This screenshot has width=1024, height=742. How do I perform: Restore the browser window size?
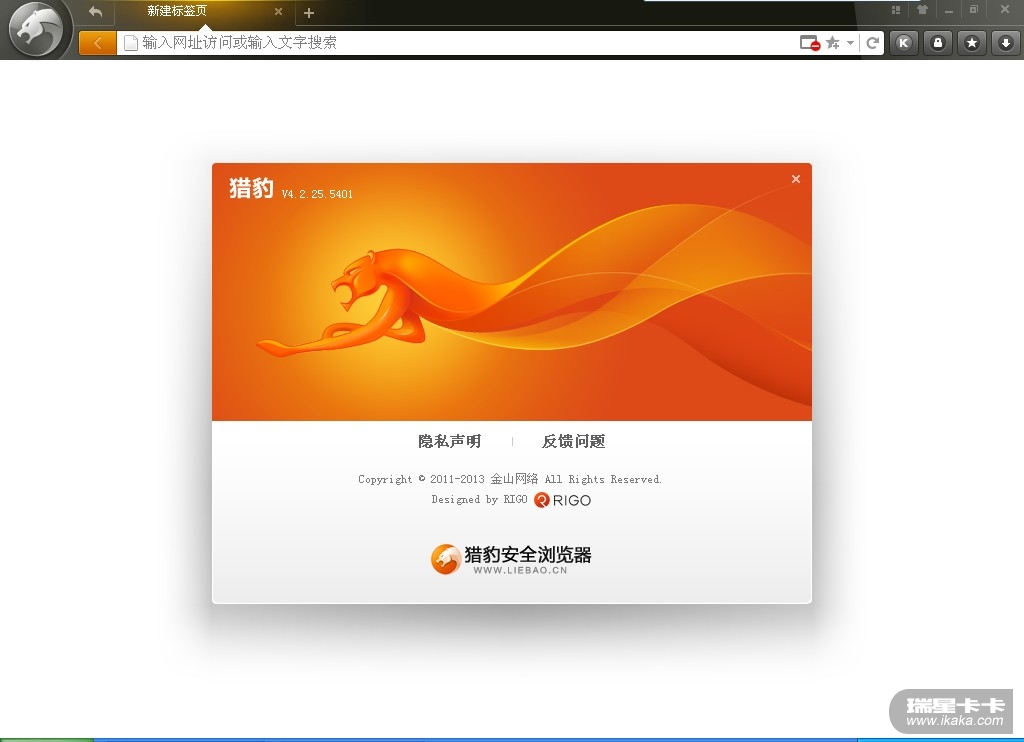point(974,9)
